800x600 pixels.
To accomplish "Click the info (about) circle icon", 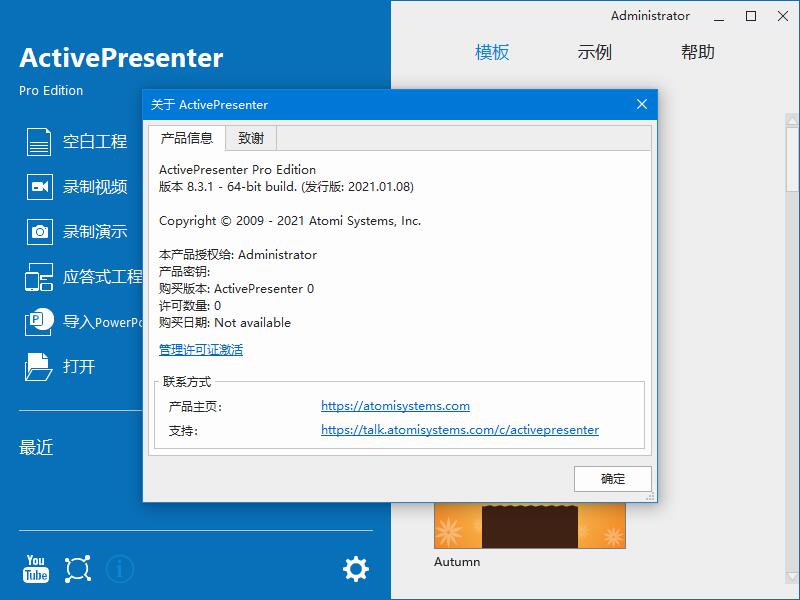I will click(x=120, y=569).
